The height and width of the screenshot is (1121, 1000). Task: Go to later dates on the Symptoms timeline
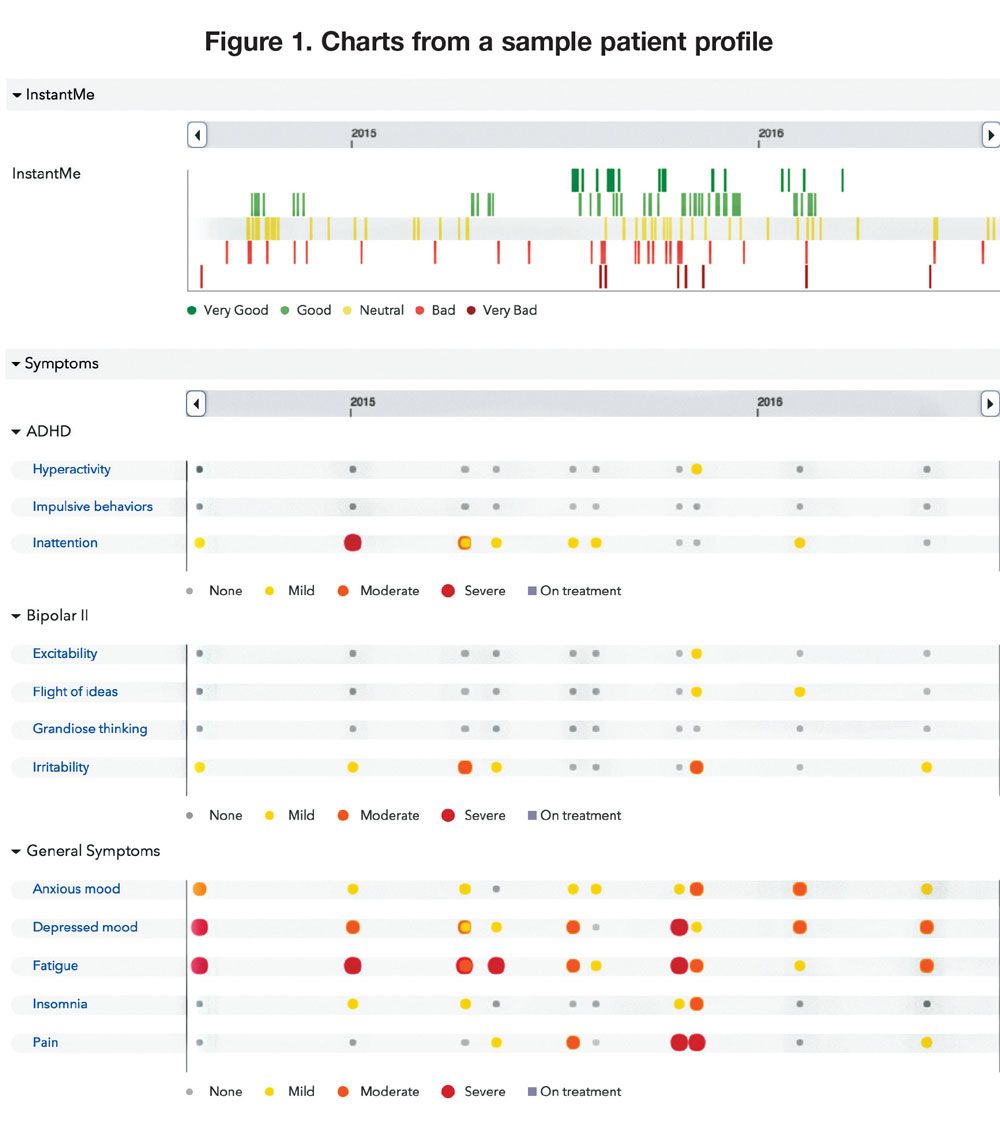pyautogui.click(x=989, y=403)
